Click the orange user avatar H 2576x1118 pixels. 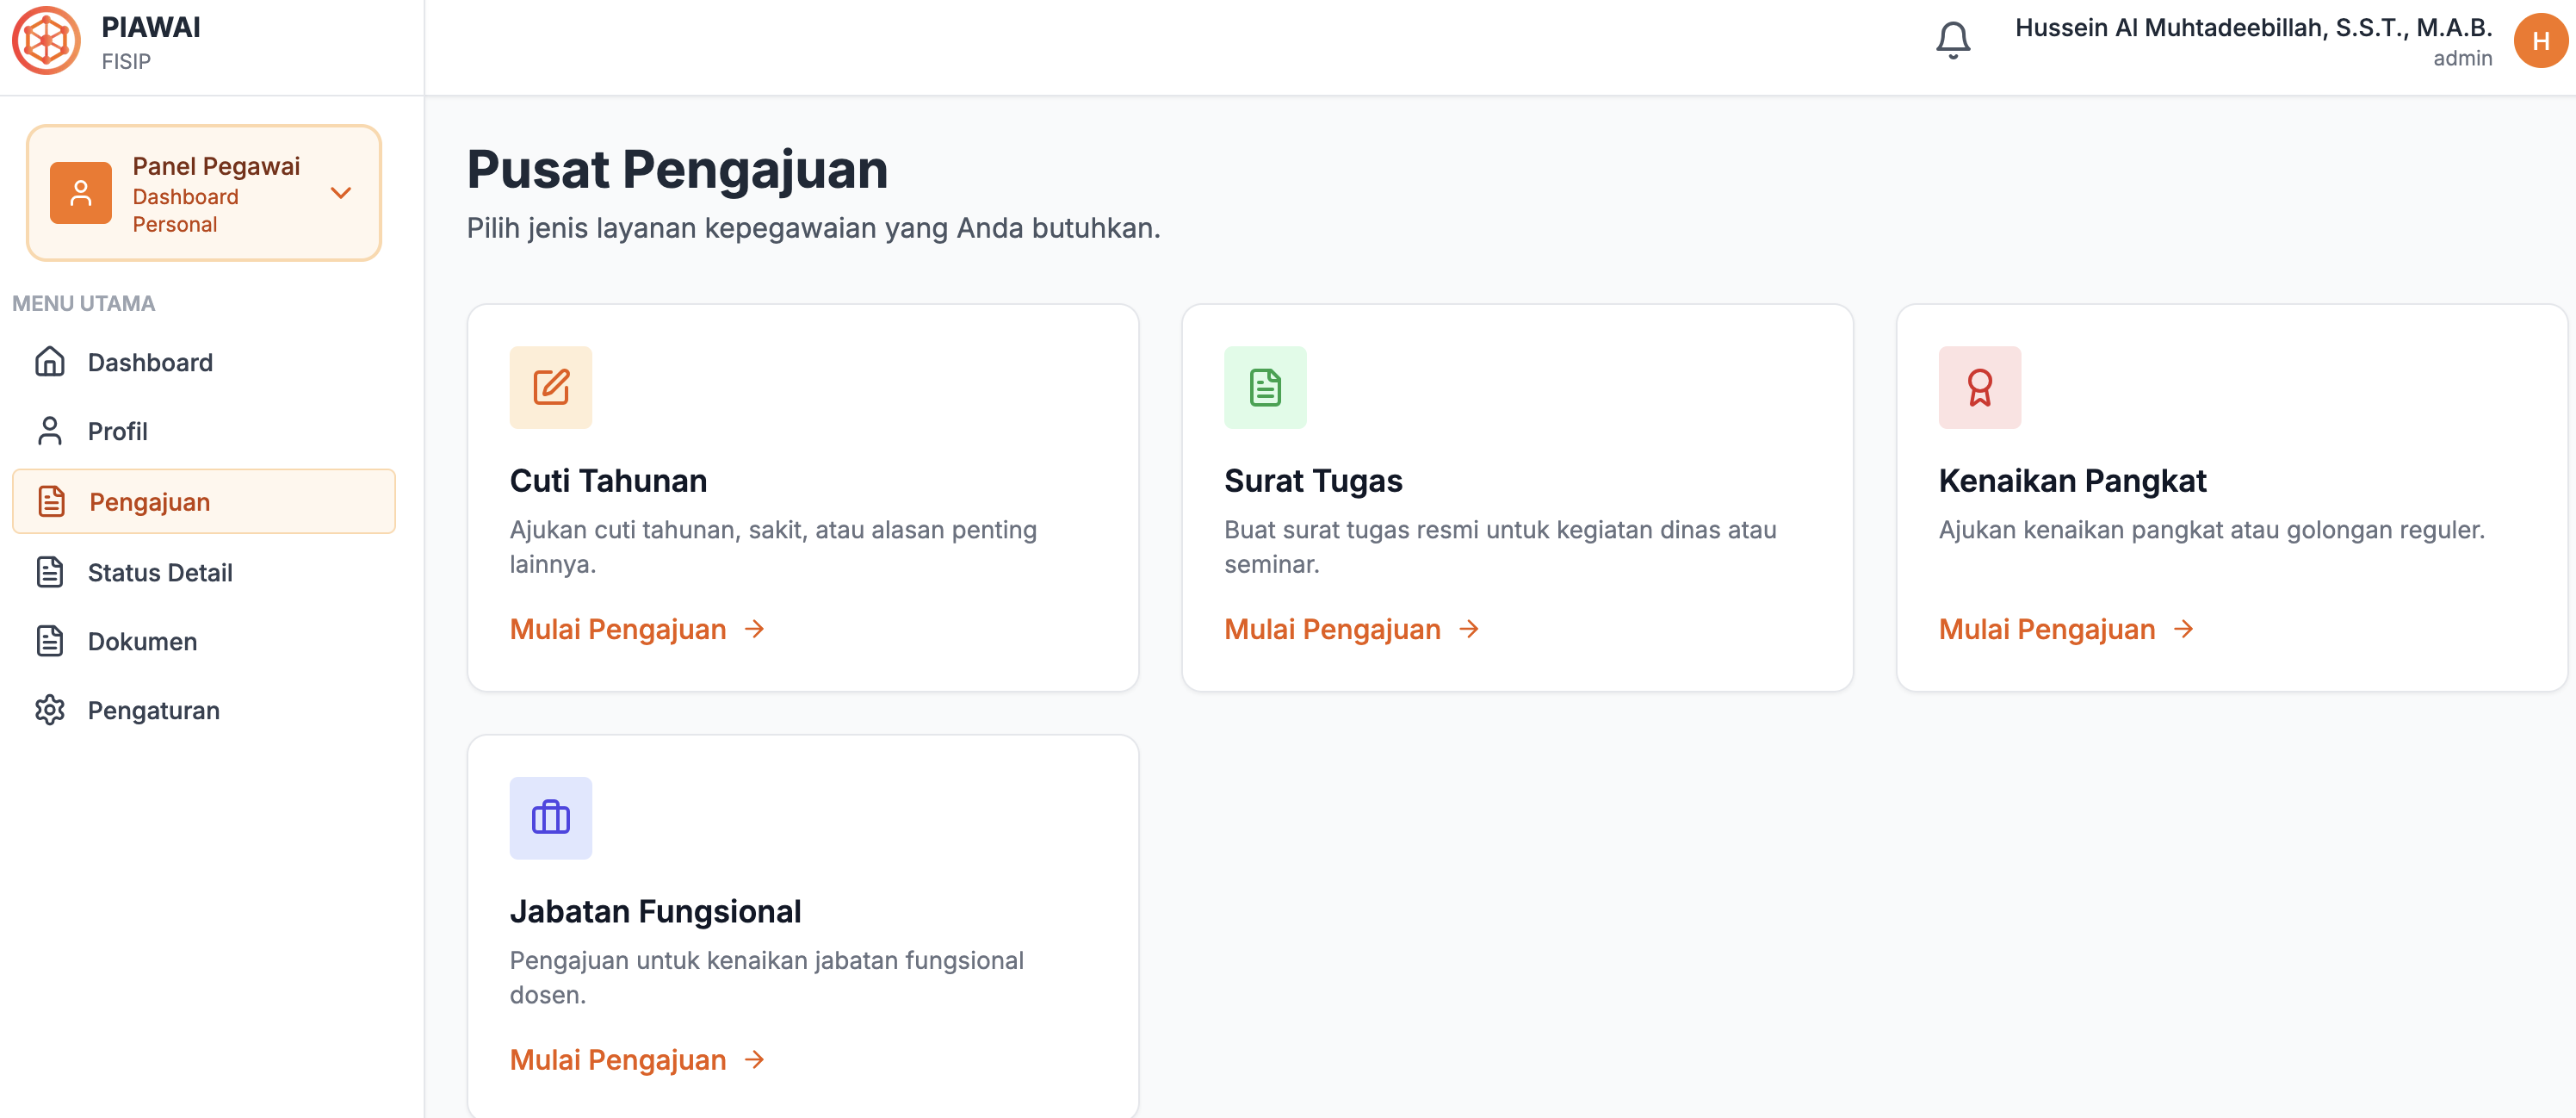[2540, 41]
